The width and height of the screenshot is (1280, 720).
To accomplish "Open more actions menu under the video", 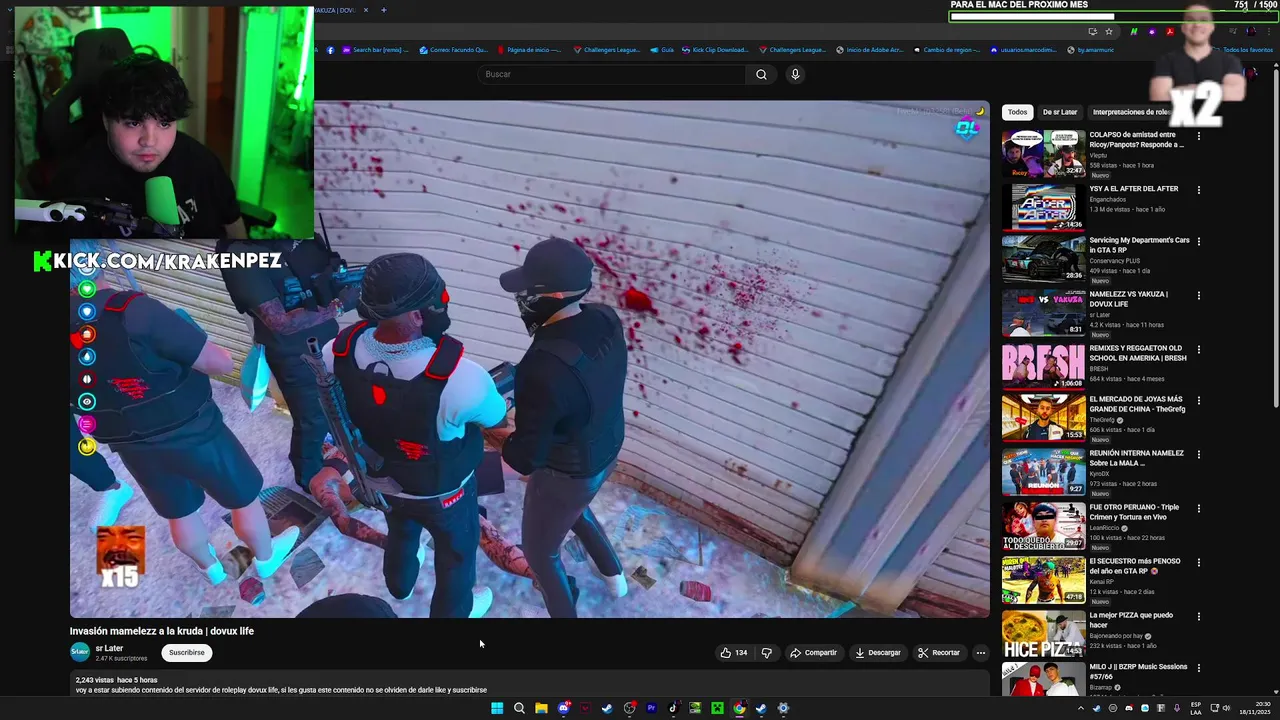I will (x=980, y=653).
